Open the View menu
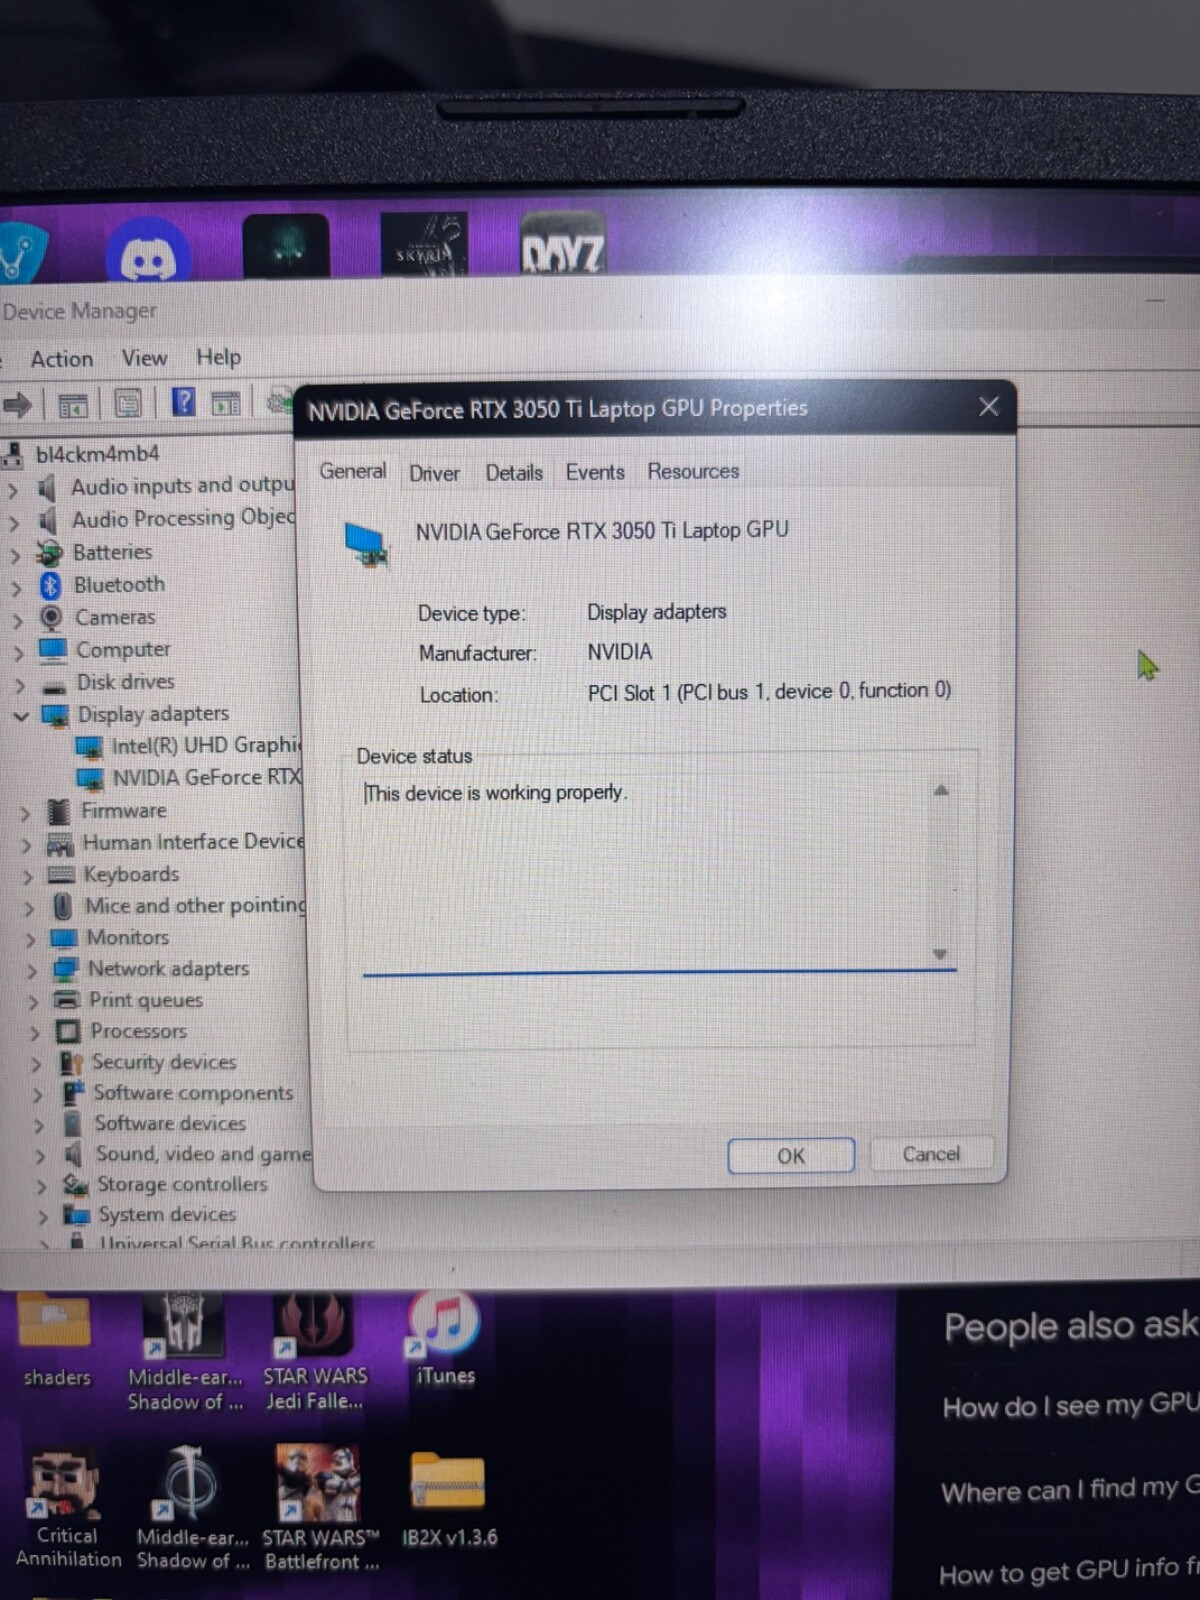Screen dimensions: 1200x1600 (x=144, y=358)
